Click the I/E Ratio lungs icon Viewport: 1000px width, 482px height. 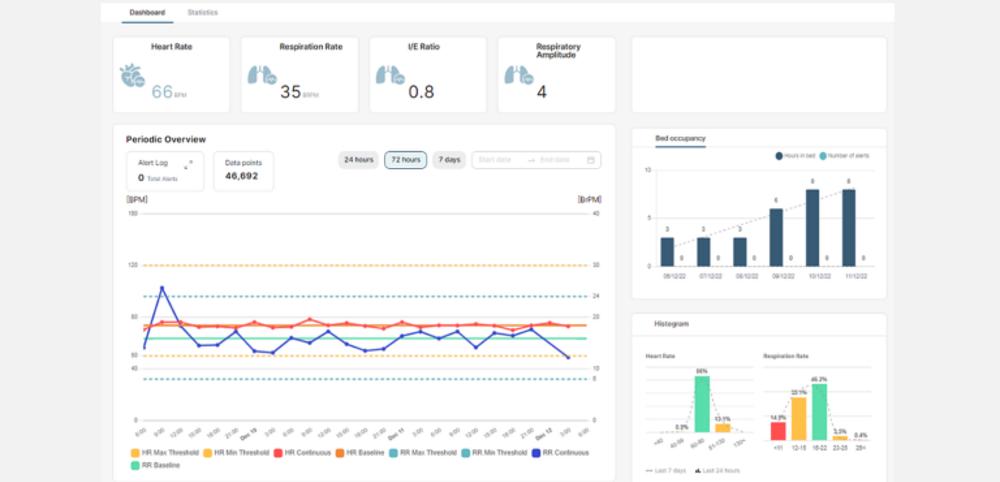[x=389, y=75]
